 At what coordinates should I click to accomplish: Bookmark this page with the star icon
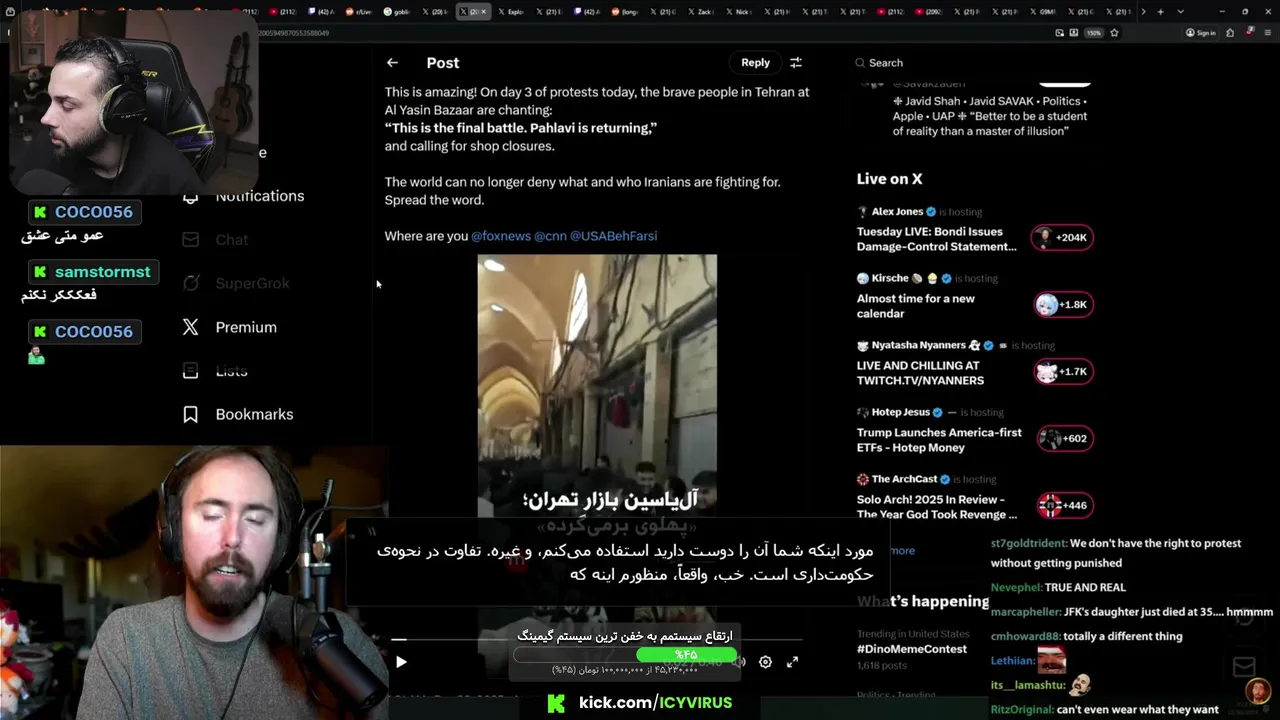click(x=1114, y=33)
